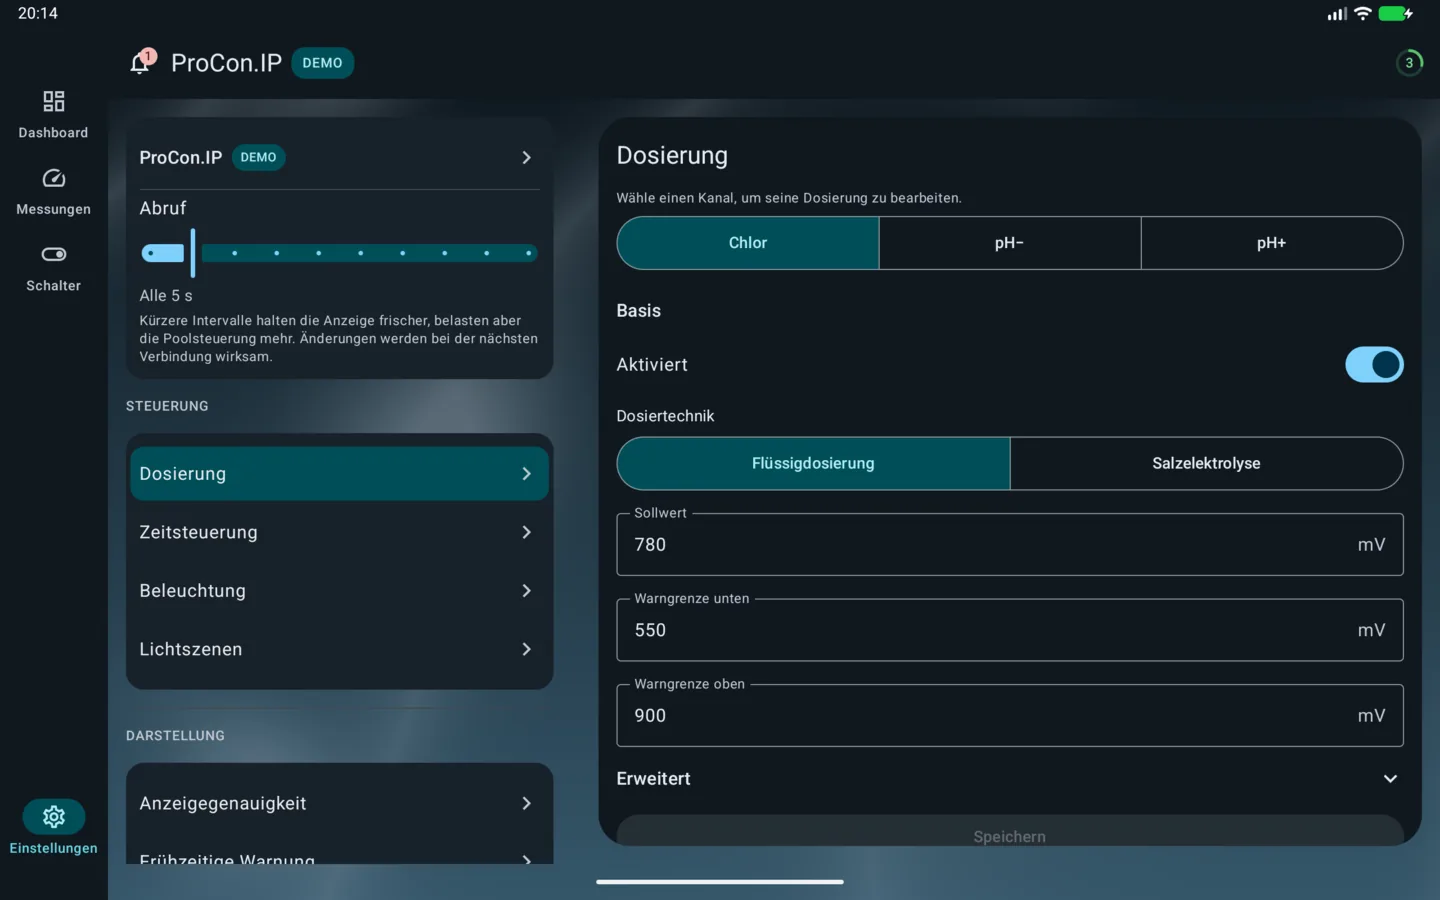Switch to the Chlor channel tab

[748, 243]
